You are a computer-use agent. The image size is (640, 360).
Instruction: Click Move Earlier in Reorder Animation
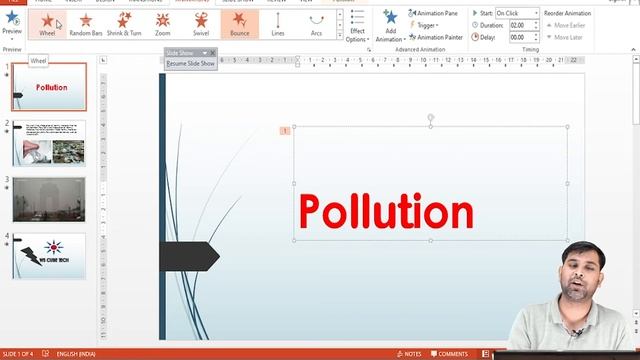click(x=566, y=25)
